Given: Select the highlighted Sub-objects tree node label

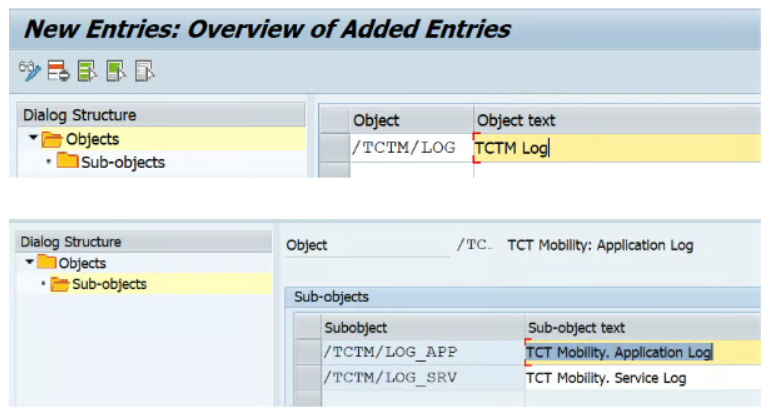Looking at the screenshot, I should tap(109, 284).
